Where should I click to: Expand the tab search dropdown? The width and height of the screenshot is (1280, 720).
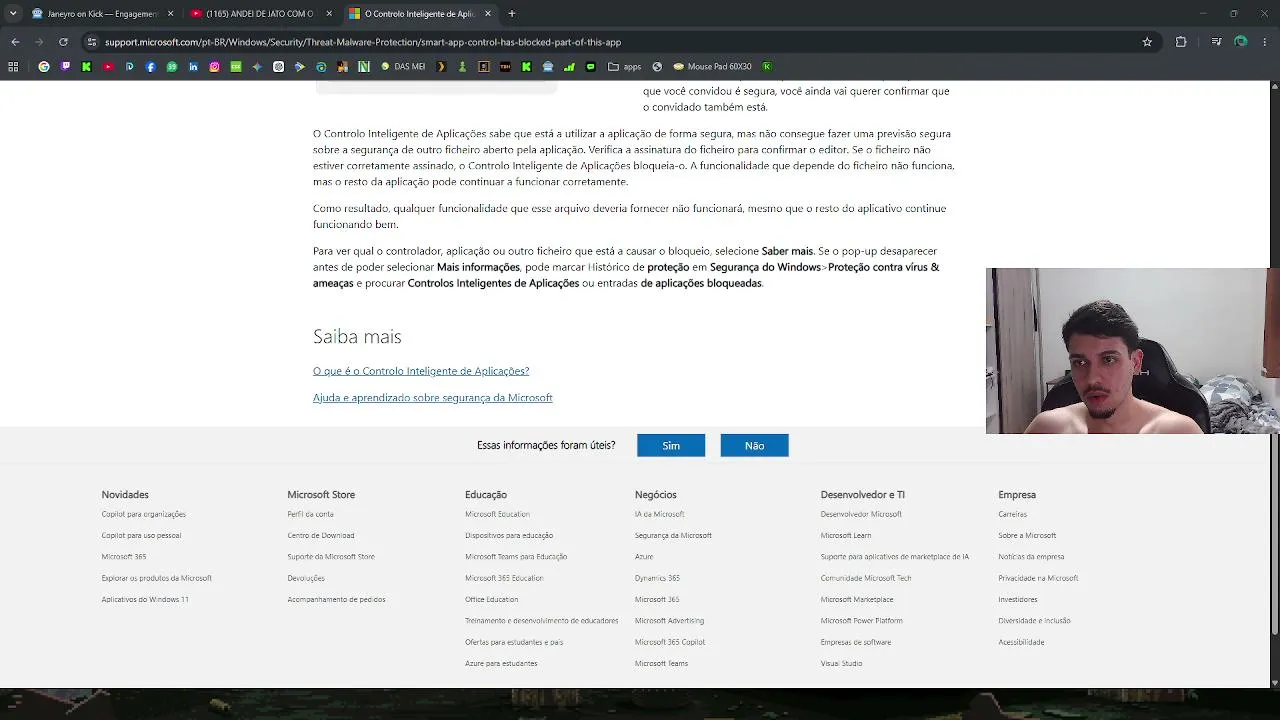pos(13,14)
